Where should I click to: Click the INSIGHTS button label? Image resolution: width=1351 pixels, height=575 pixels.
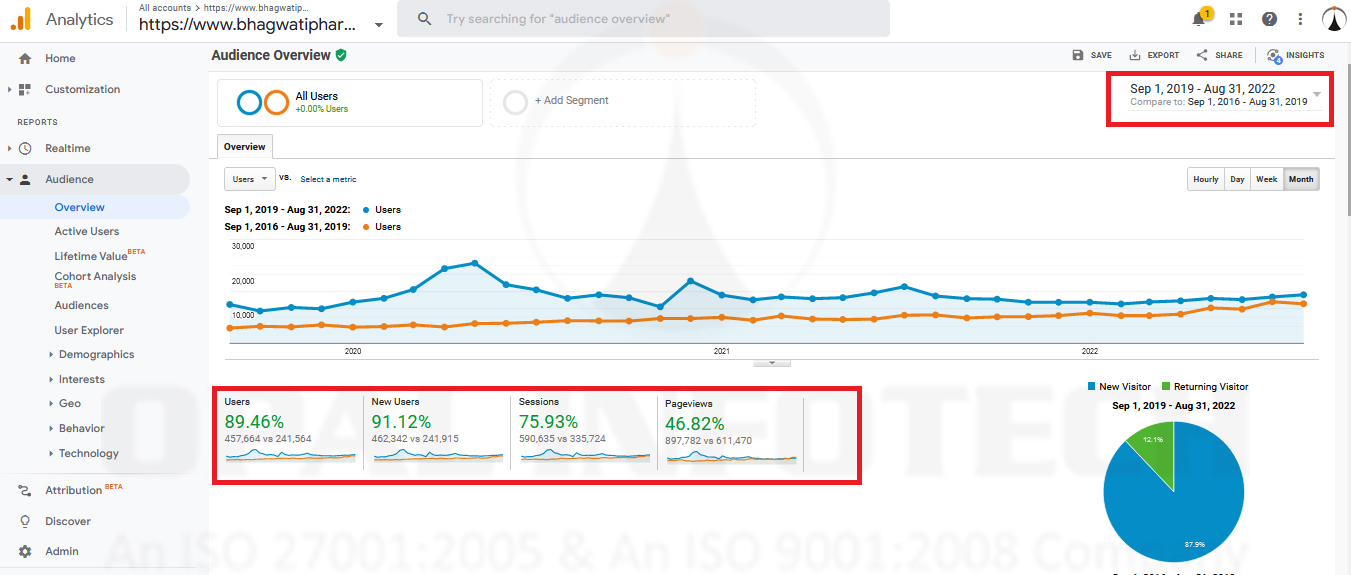(1306, 55)
